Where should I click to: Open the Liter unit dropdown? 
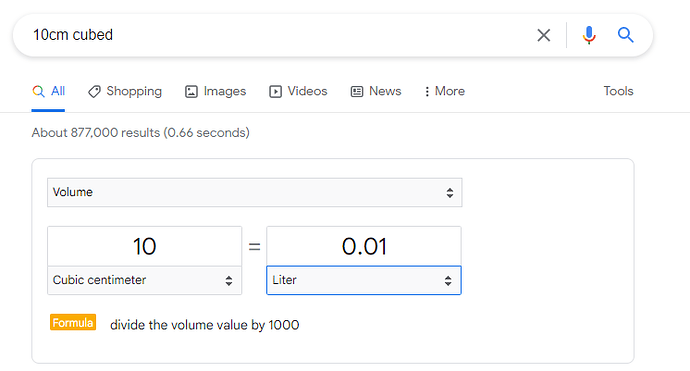(x=364, y=280)
